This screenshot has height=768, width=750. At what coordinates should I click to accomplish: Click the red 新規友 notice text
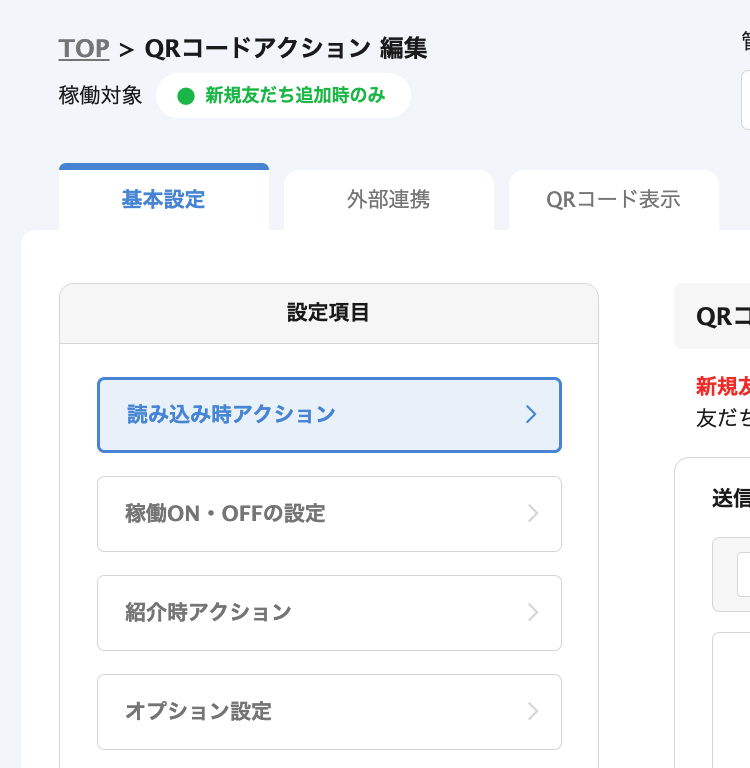tap(722, 387)
